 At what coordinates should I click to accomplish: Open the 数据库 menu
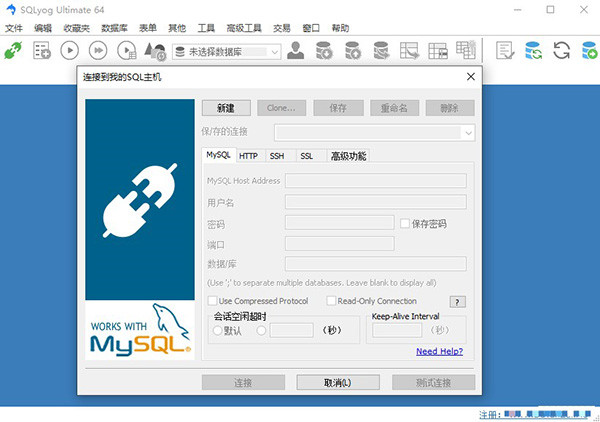coord(114,28)
